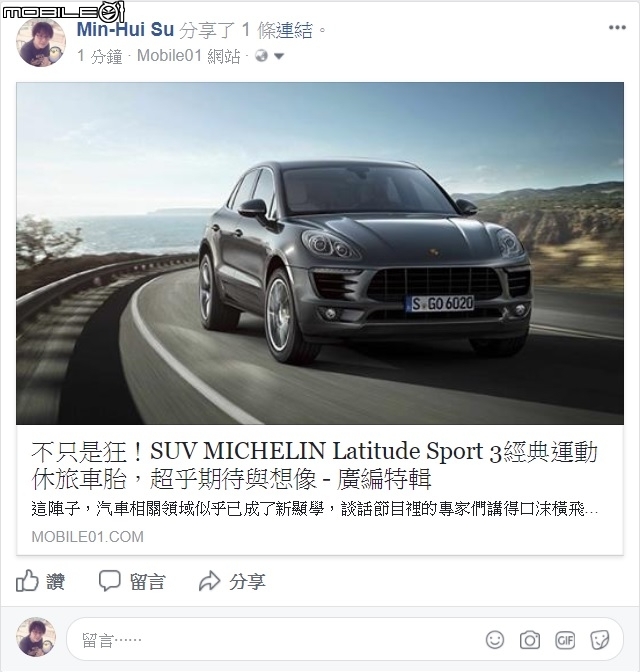
Task: Open the MICHELIN Latitude Sport 3 article title
Action: 315,465
